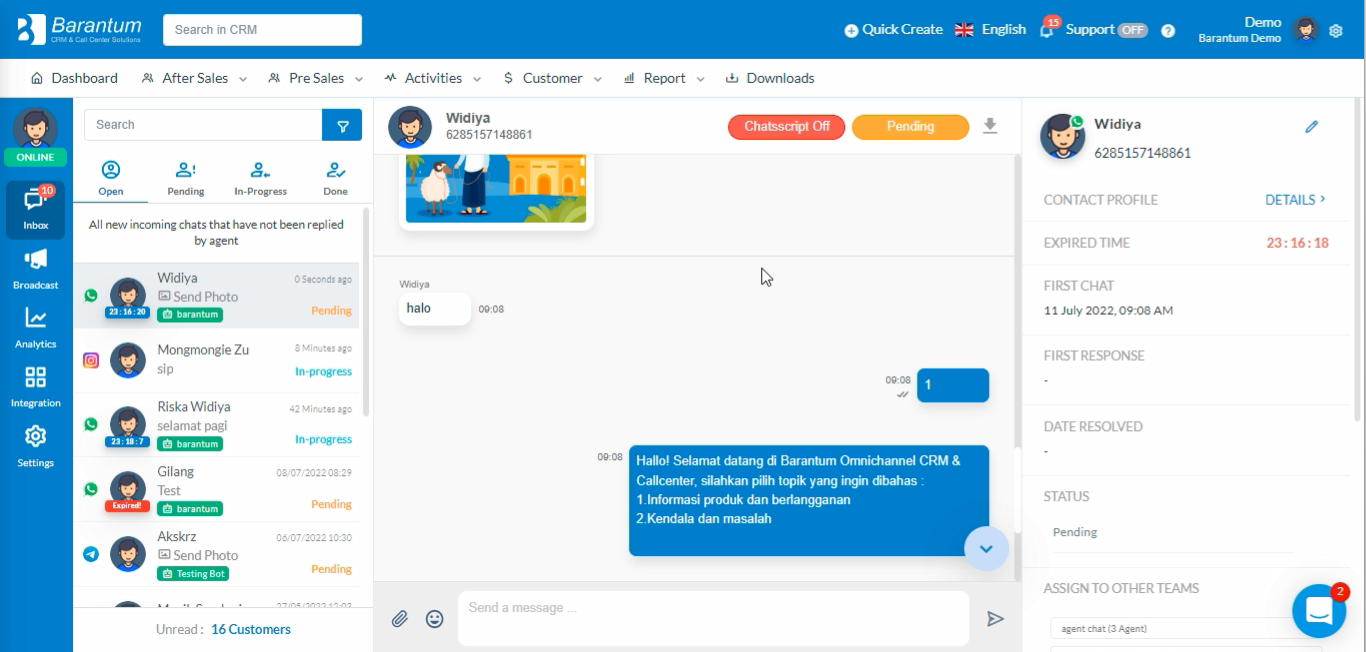Open Akskrz chat
The width and height of the screenshot is (1366, 652).
(217, 555)
